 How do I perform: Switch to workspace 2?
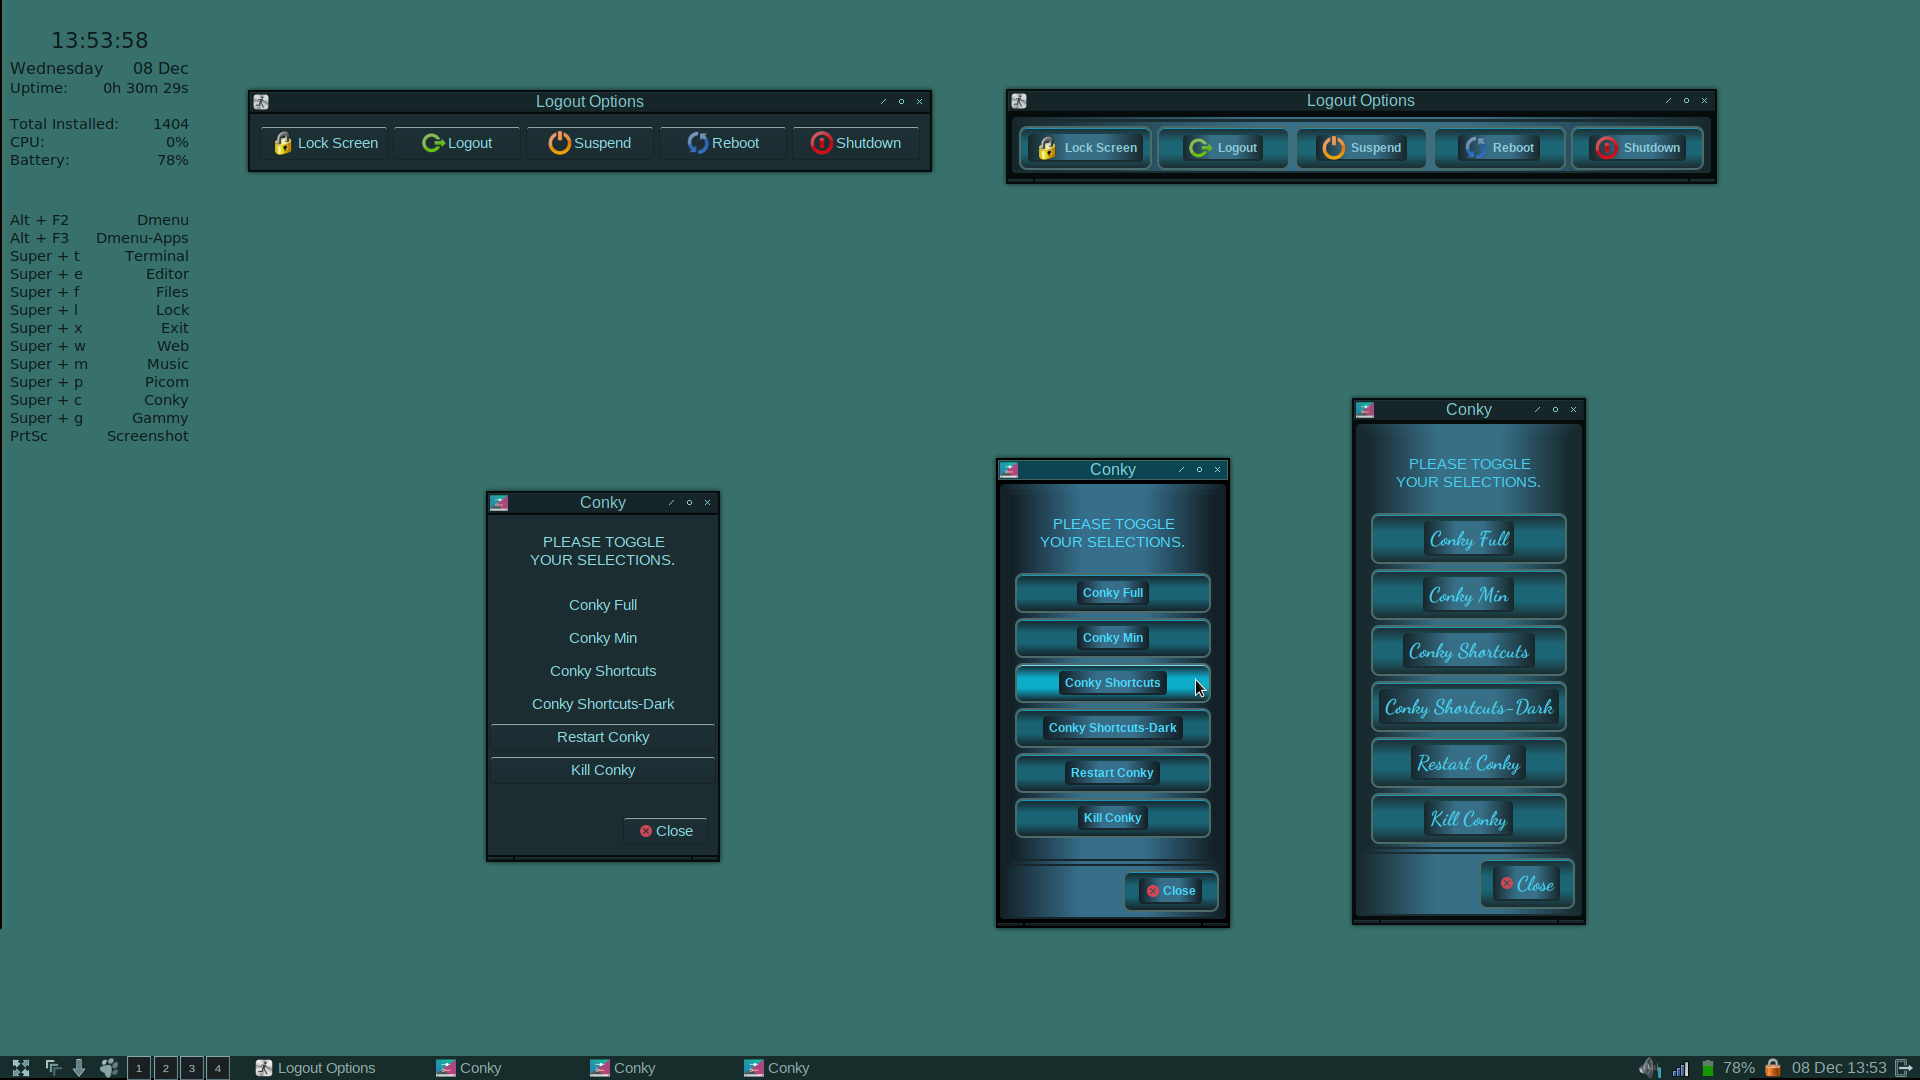point(166,1068)
